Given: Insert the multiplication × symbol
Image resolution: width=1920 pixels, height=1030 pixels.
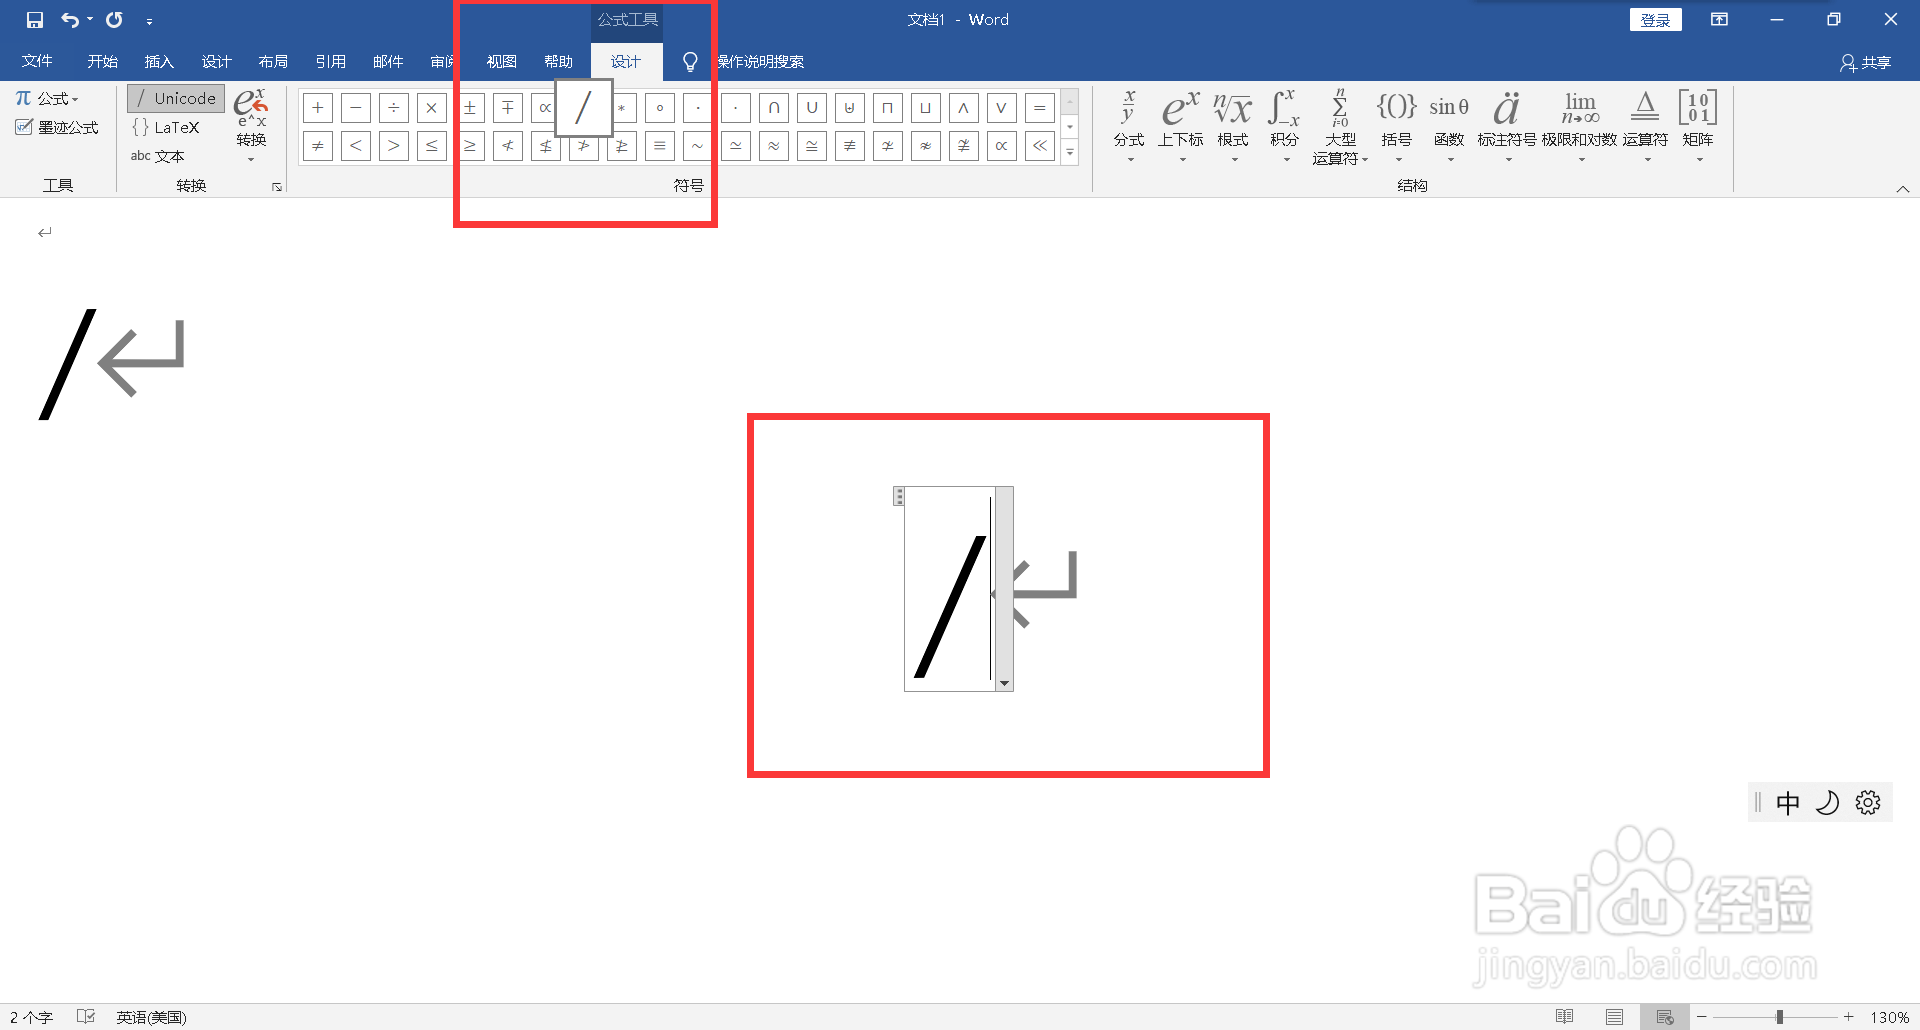Looking at the screenshot, I should pyautogui.click(x=432, y=108).
